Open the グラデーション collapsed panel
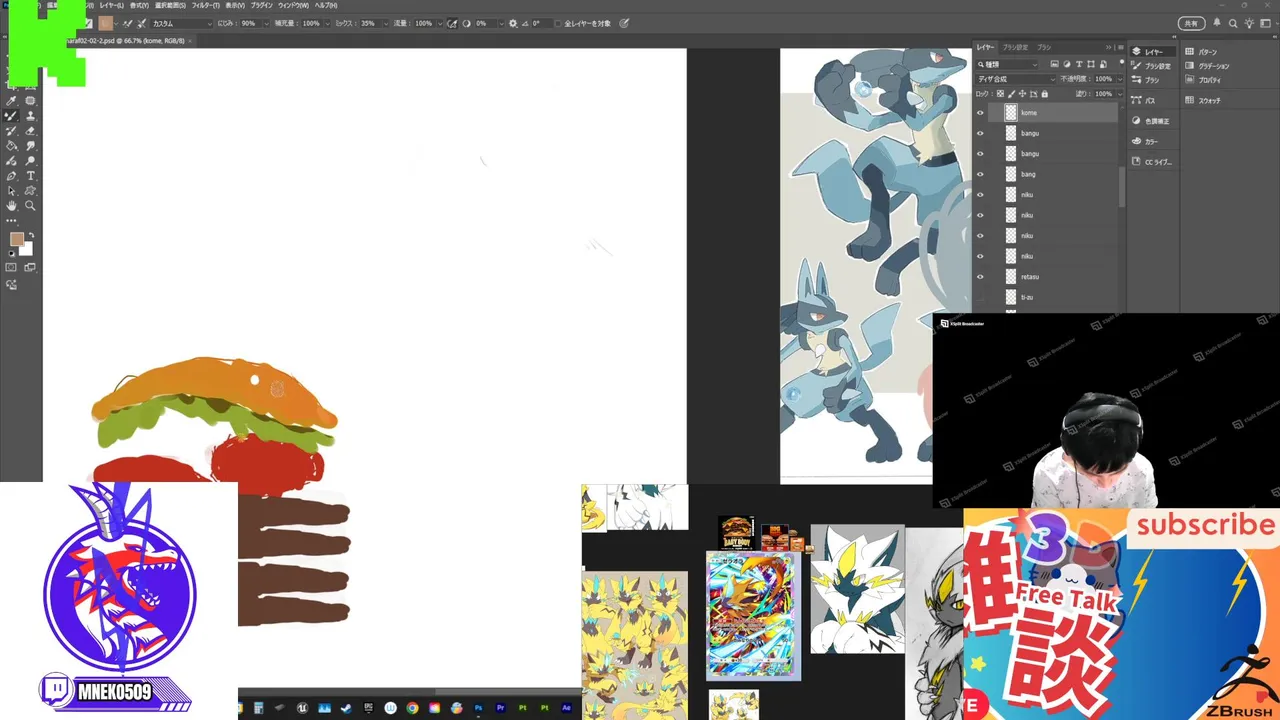The width and height of the screenshot is (1280, 720). click(1207, 65)
